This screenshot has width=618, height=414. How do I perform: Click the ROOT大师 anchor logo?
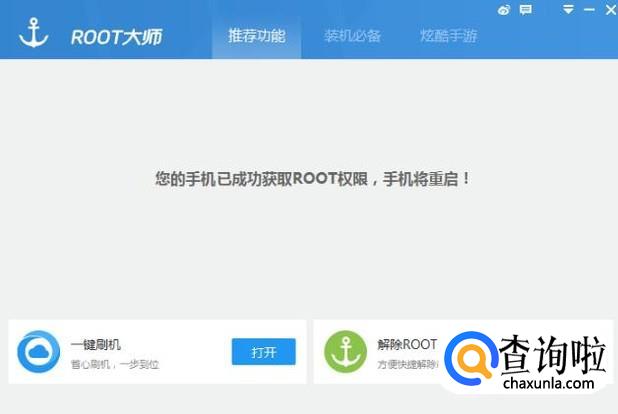click(x=34, y=33)
